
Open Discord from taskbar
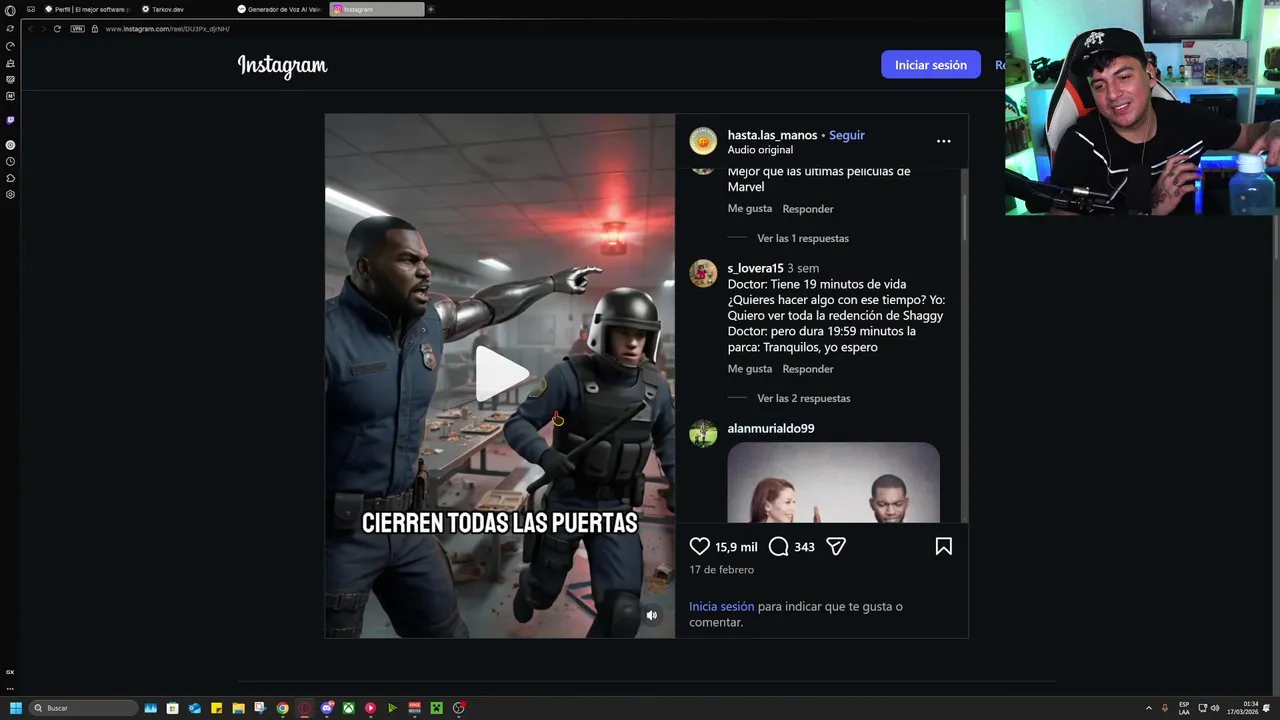tap(326, 708)
